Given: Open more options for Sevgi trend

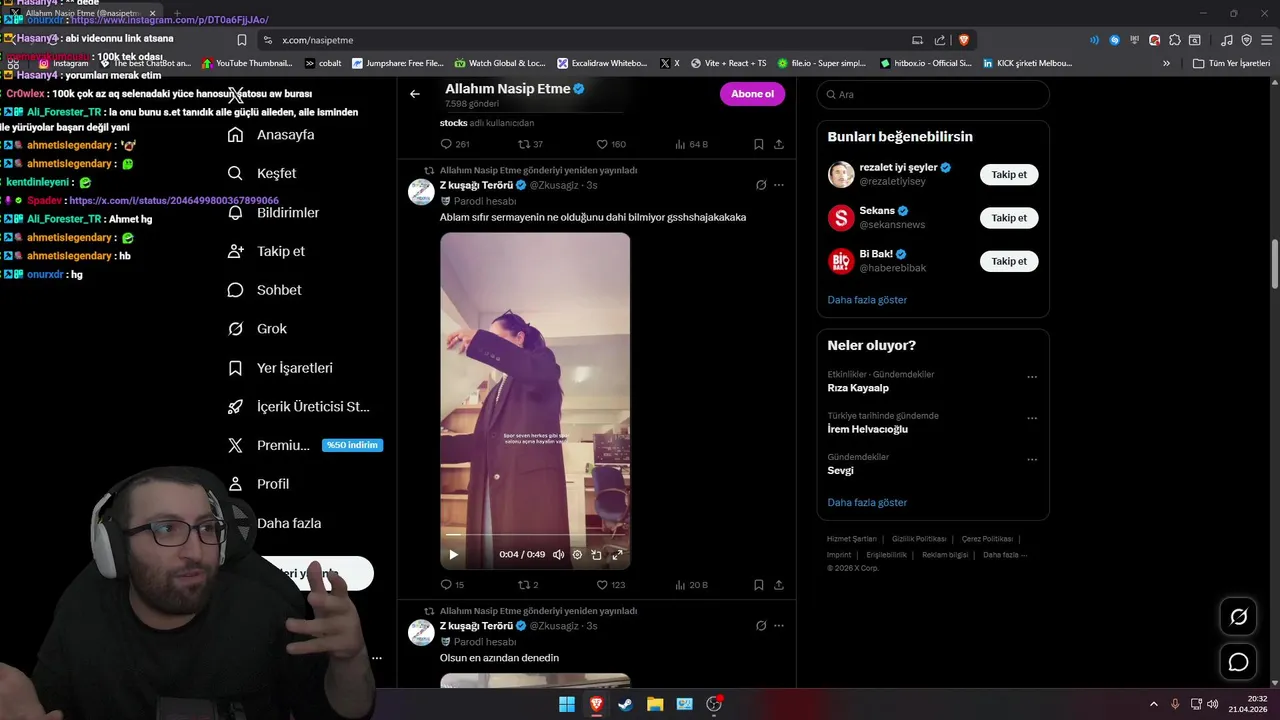Looking at the screenshot, I should pyautogui.click(x=1032, y=460).
